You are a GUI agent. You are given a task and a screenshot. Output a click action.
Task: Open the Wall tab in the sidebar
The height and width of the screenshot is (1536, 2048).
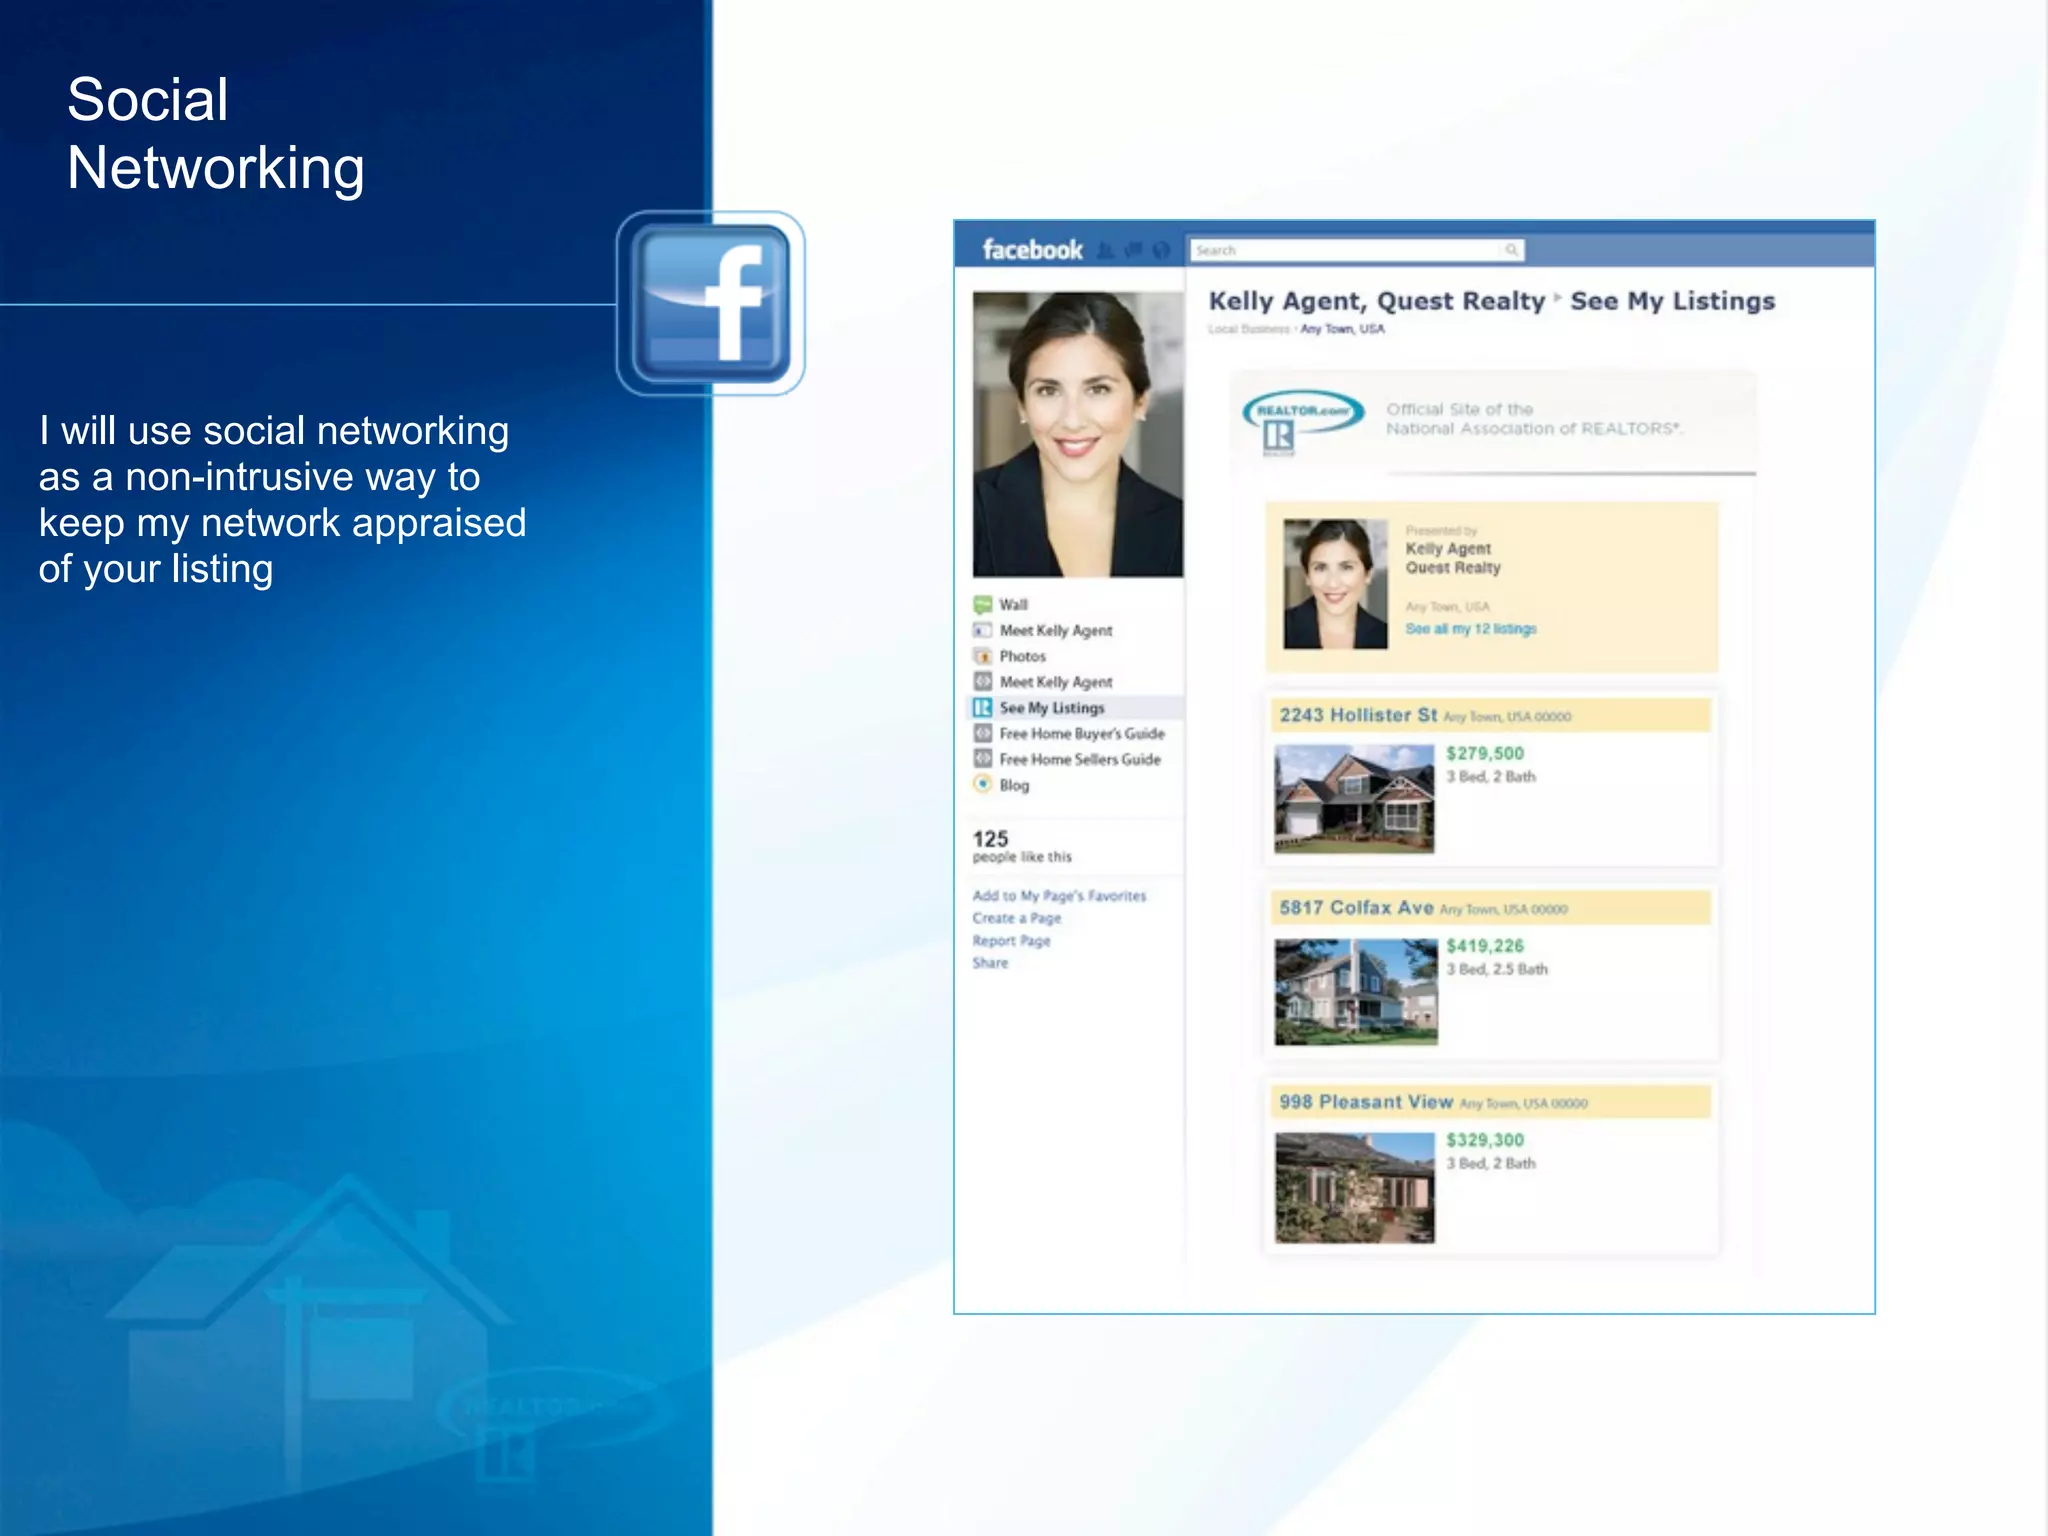[1013, 604]
